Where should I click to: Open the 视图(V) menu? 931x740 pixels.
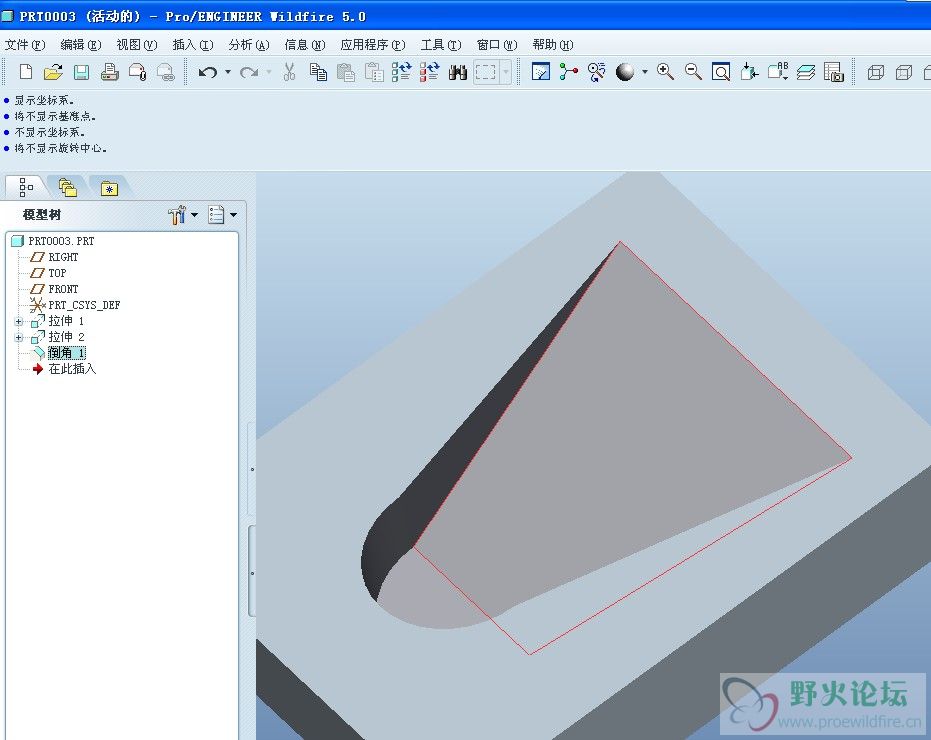137,45
